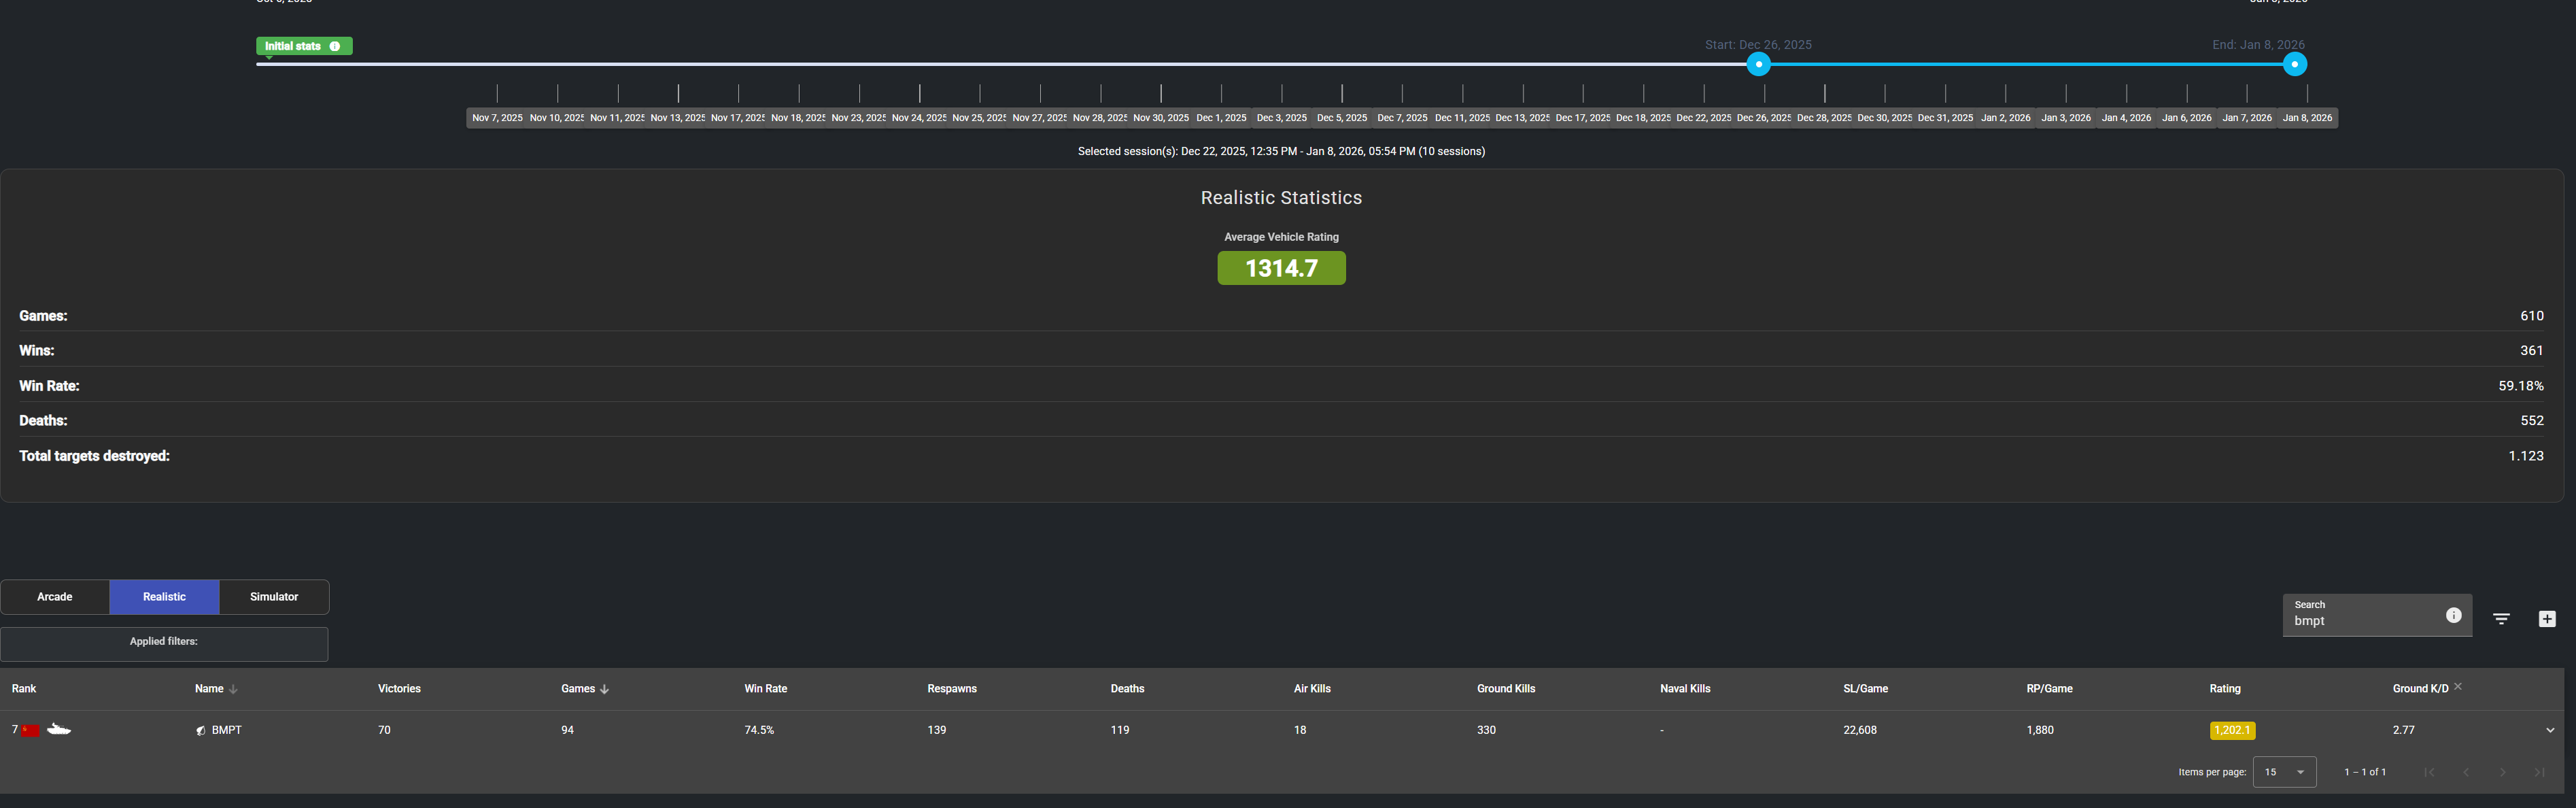
Task: Click the Name column sort arrow
Action: point(233,689)
